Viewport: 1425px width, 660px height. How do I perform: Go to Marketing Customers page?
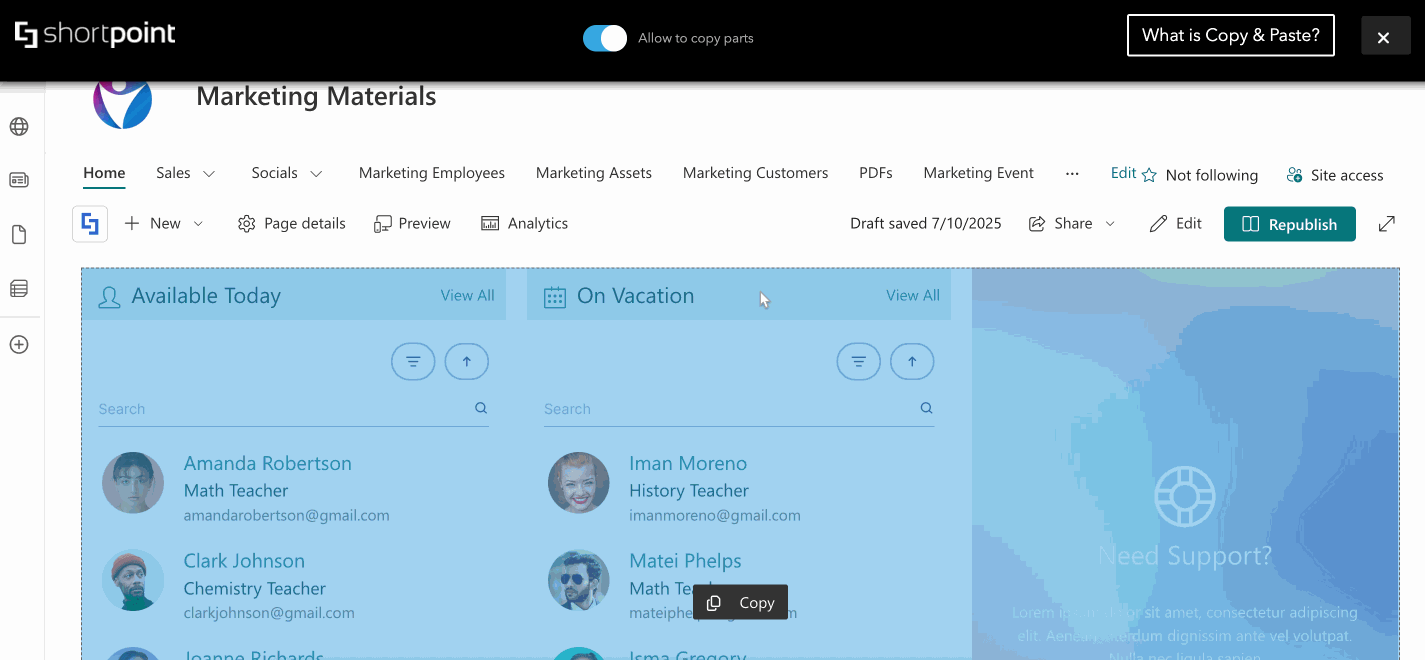(756, 173)
